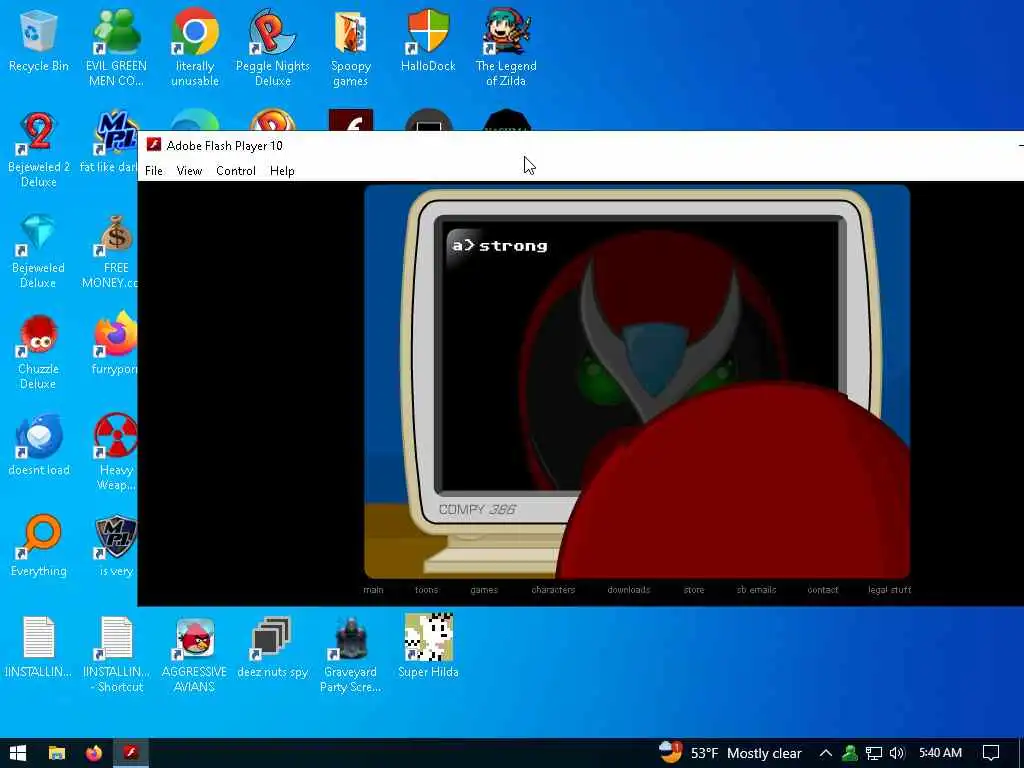
Task: Click the COMPY 386 monitor label
Action: click(x=477, y=509)
